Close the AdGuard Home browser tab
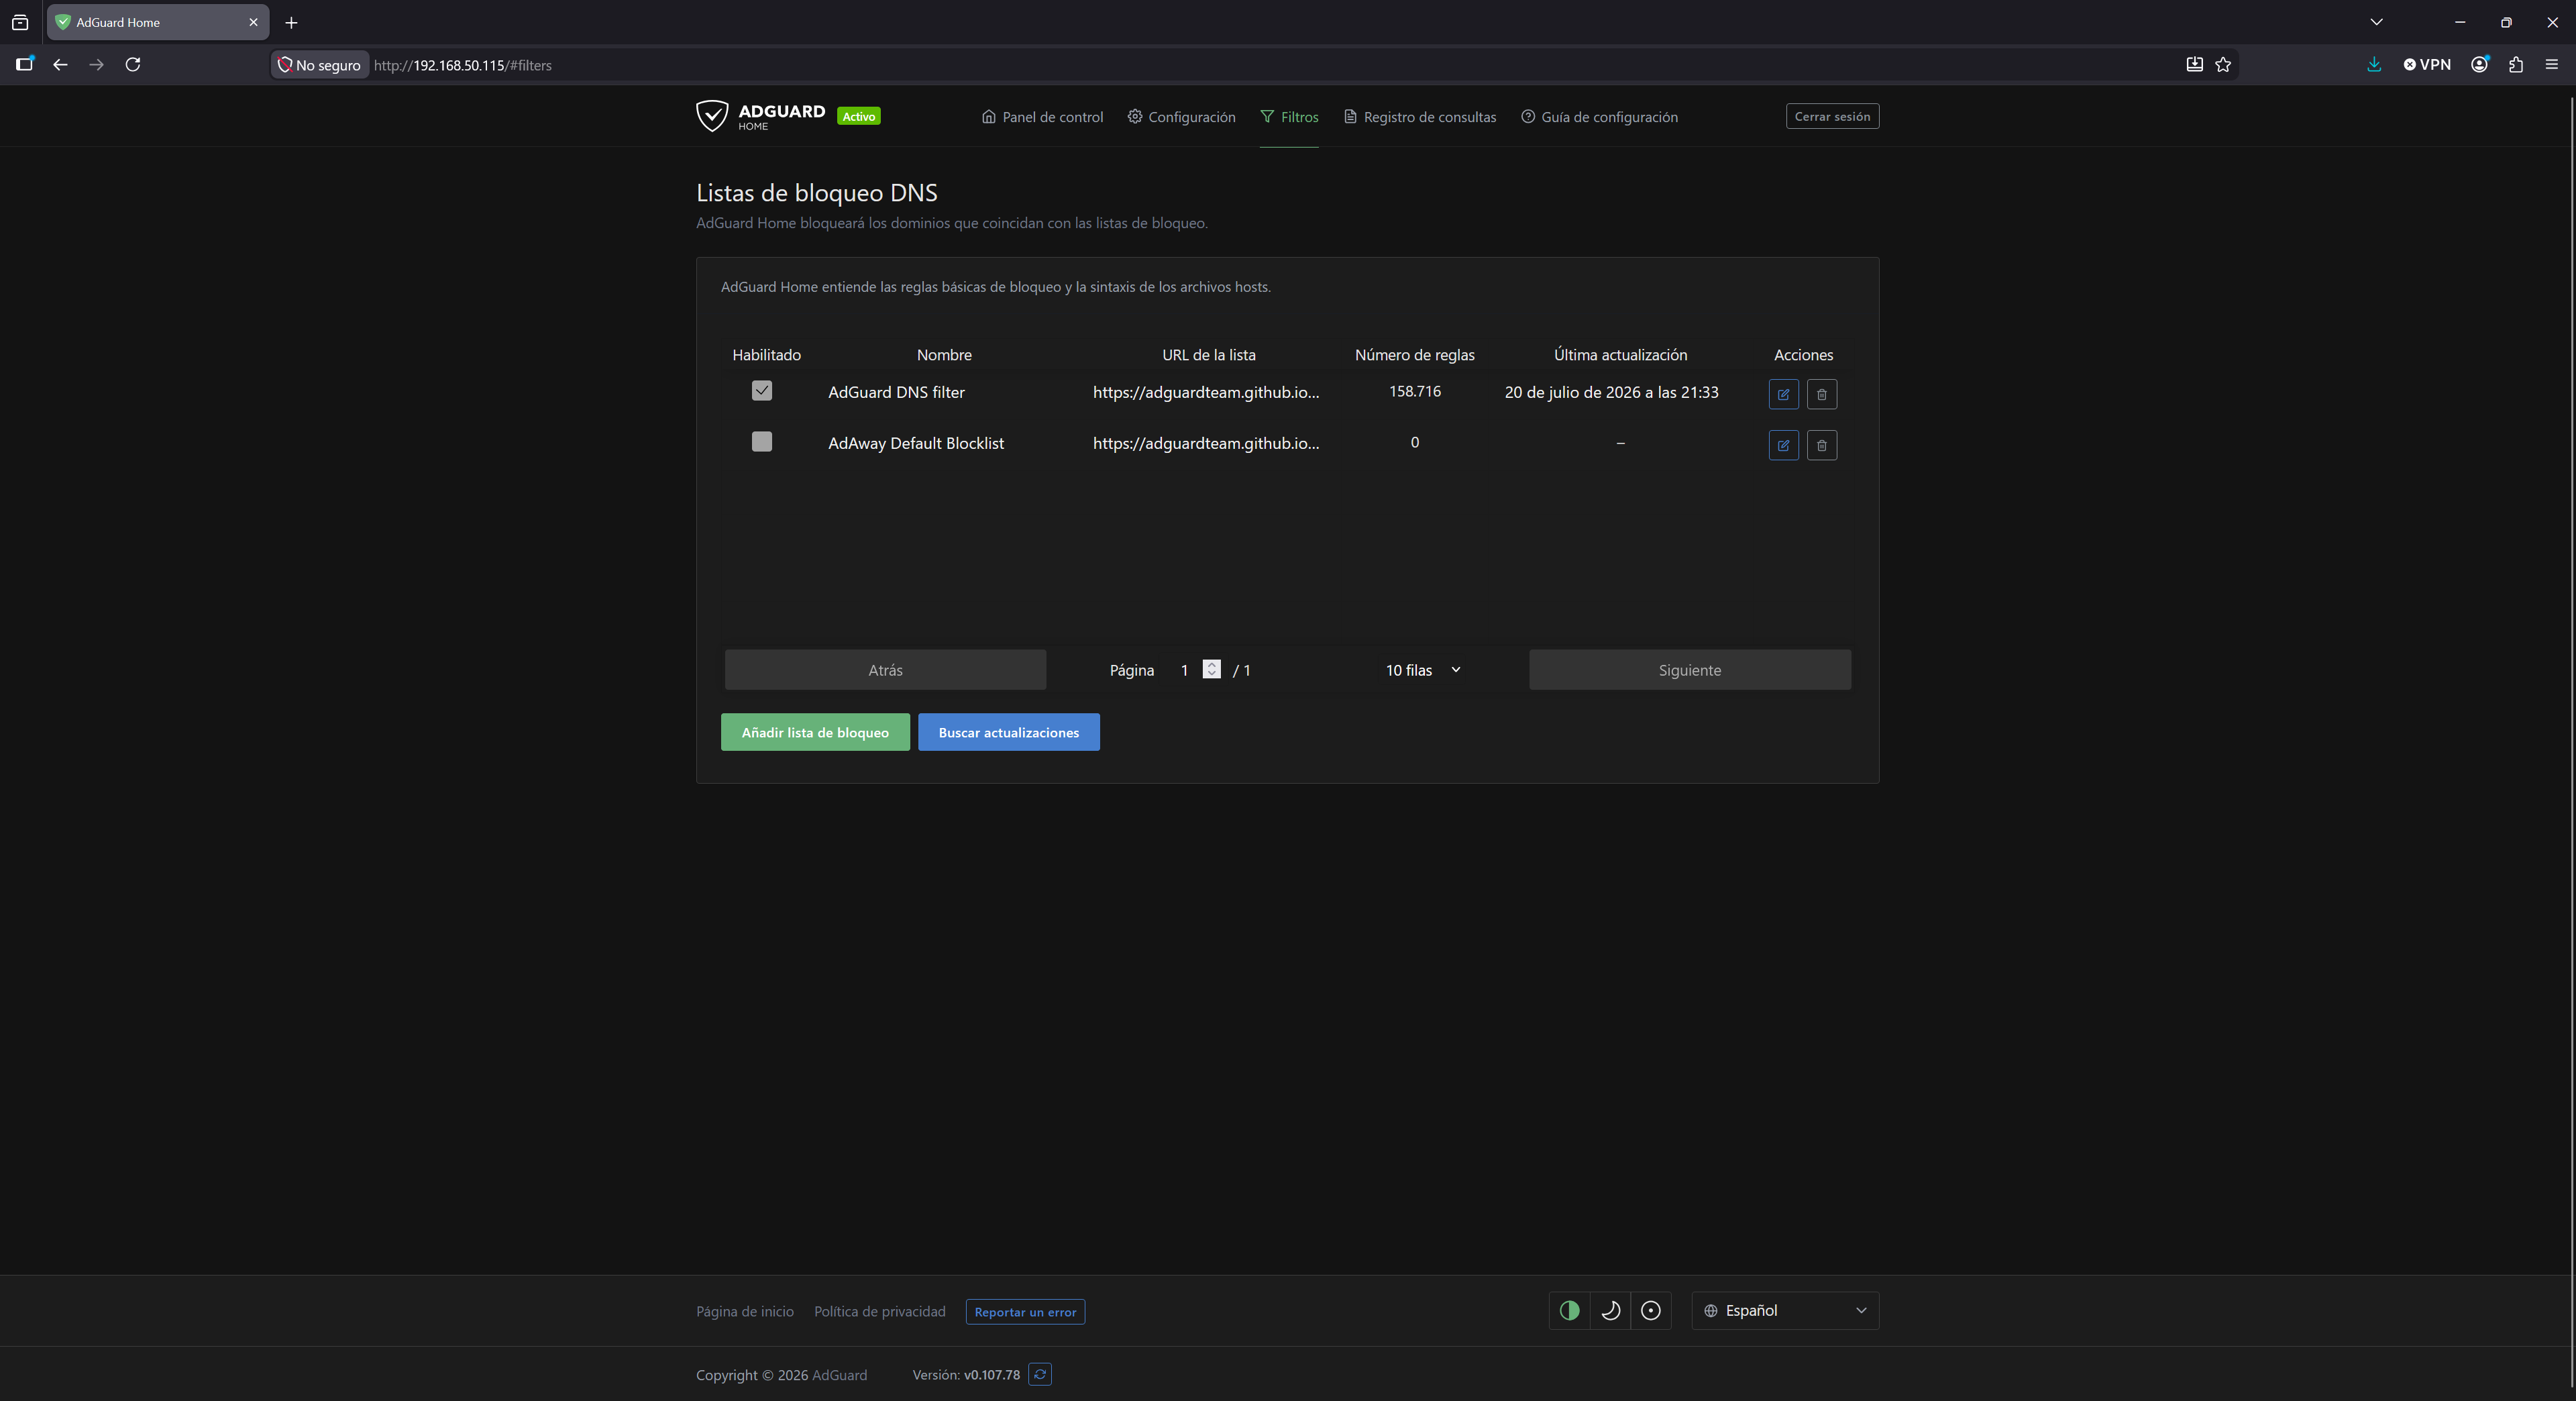This screenshot has height=1401, width=2576. (253, 22)
